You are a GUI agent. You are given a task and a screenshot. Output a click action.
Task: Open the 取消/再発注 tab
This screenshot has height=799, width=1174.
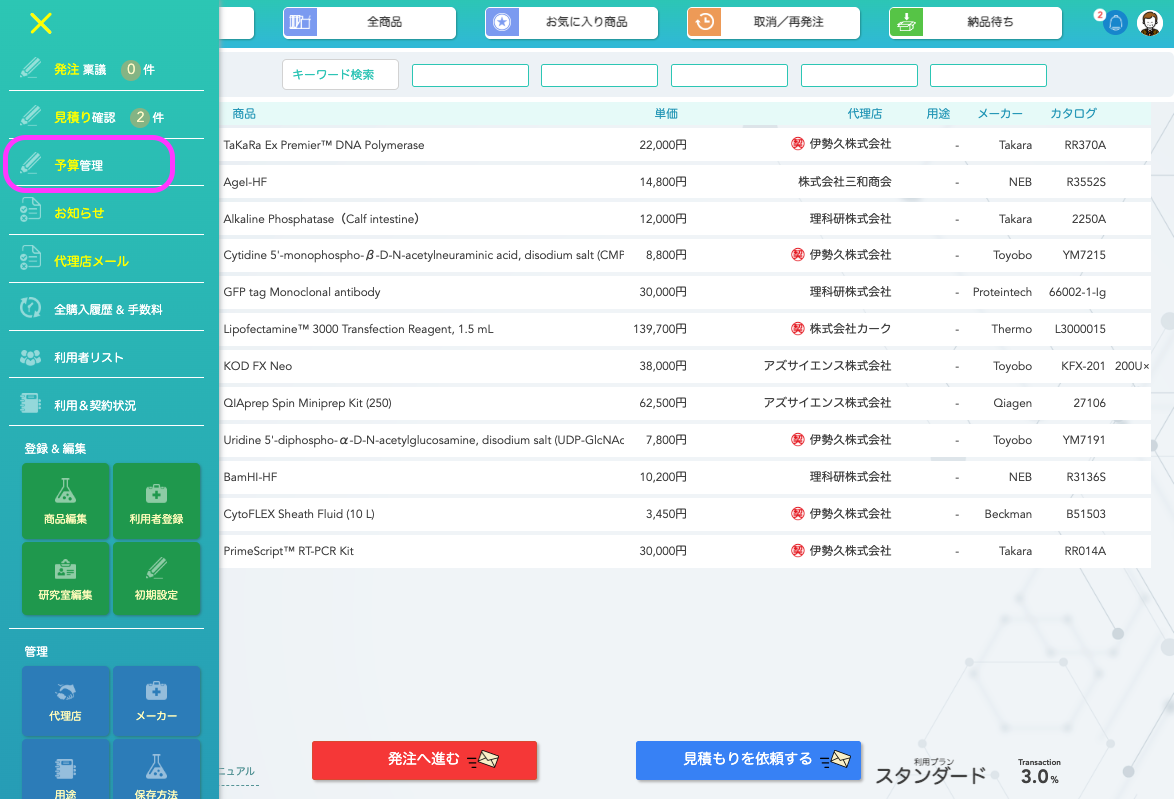click(x=773, y=22)
